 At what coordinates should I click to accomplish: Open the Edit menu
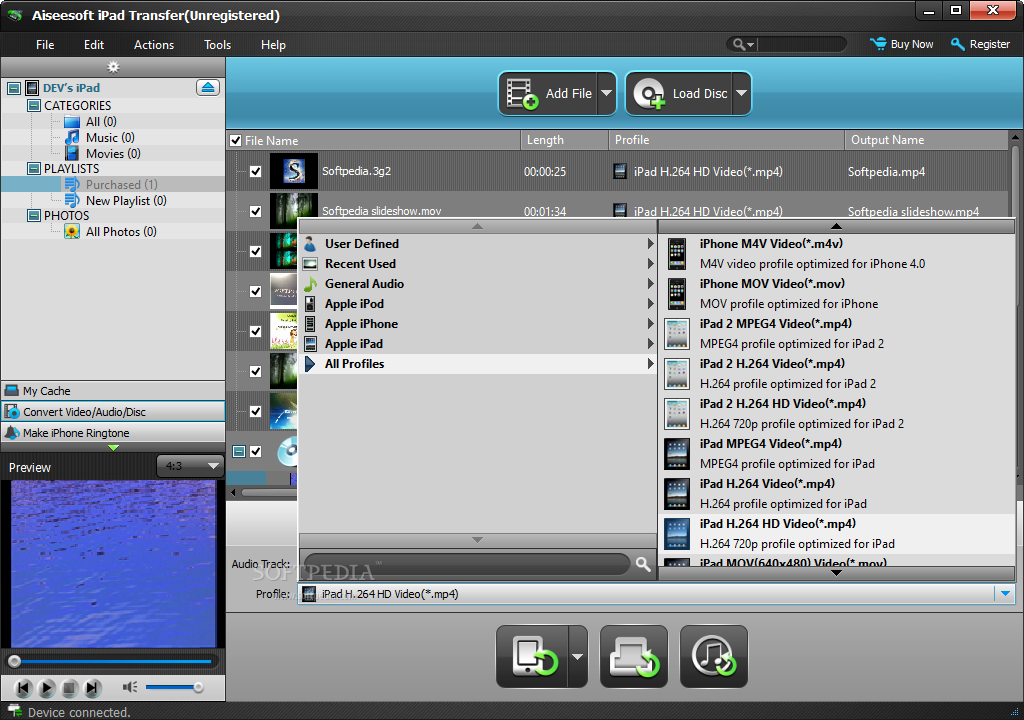[93, 44]
